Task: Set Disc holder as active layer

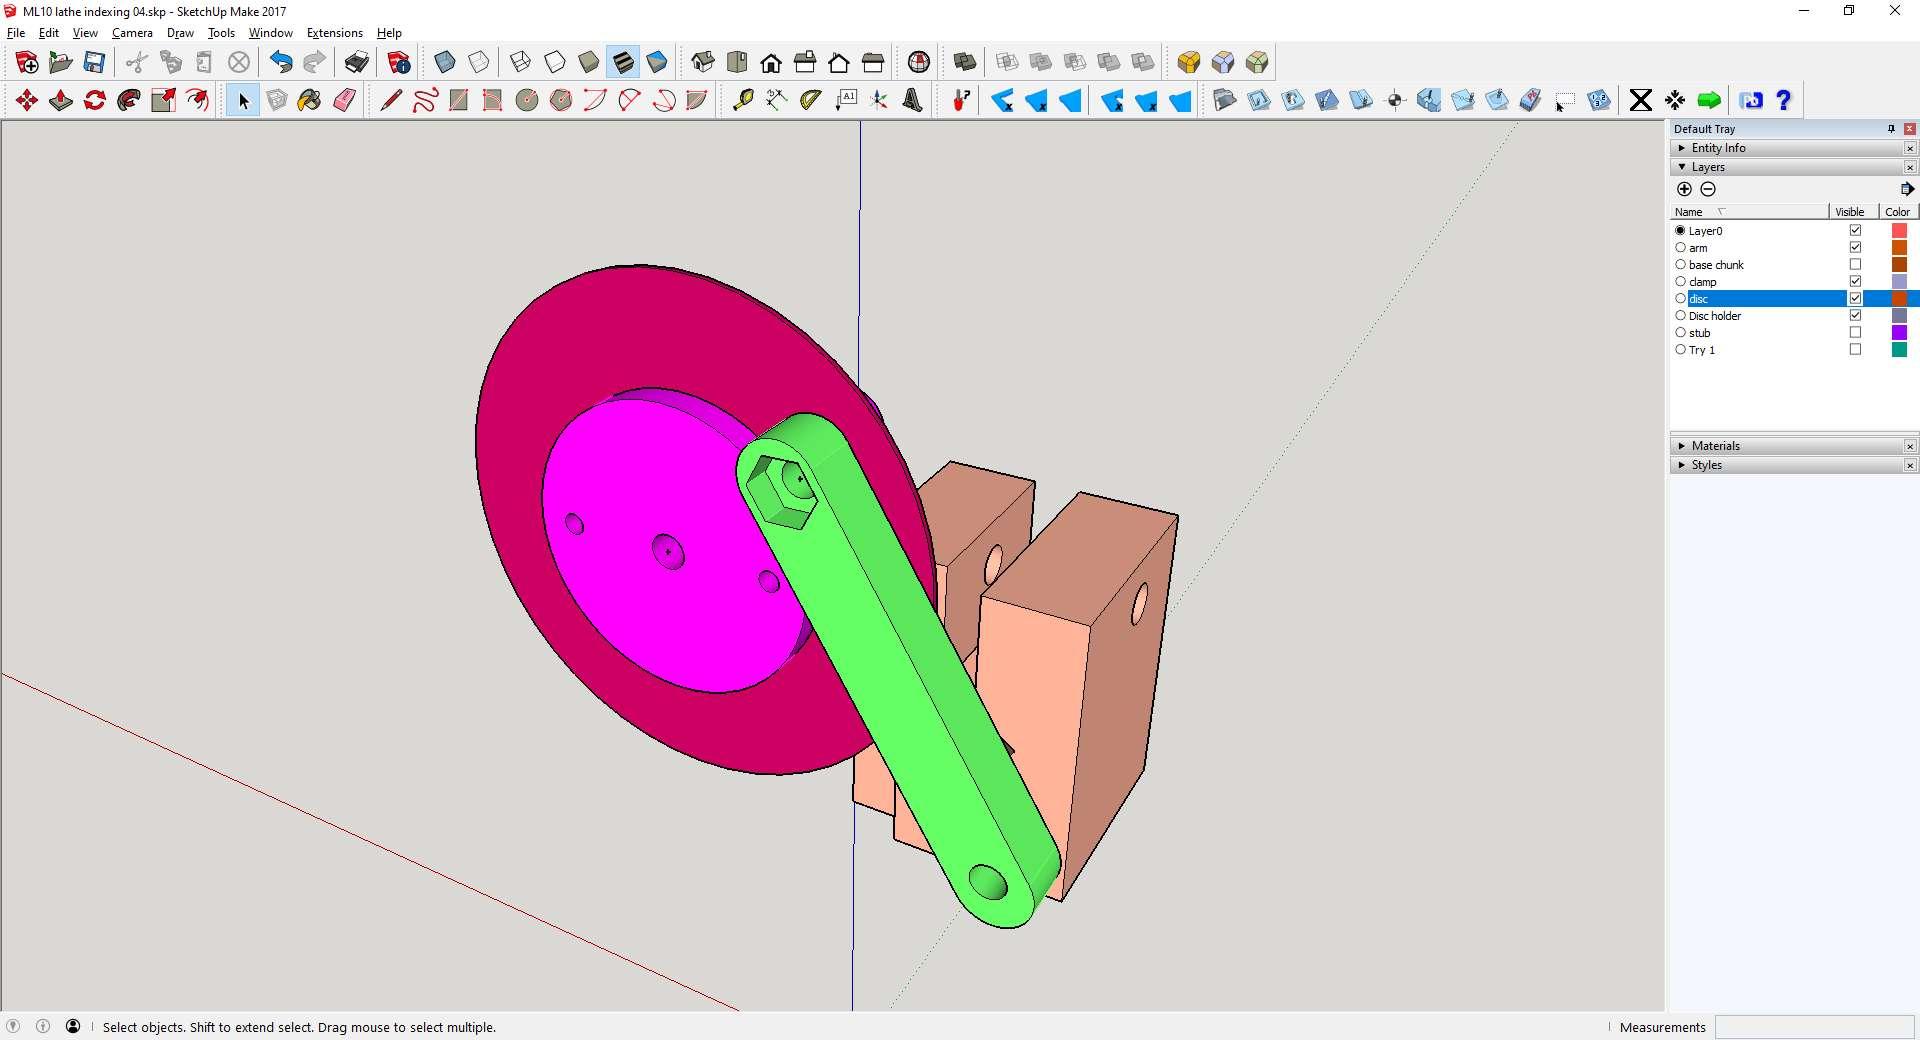Action: pos(1680,316)
